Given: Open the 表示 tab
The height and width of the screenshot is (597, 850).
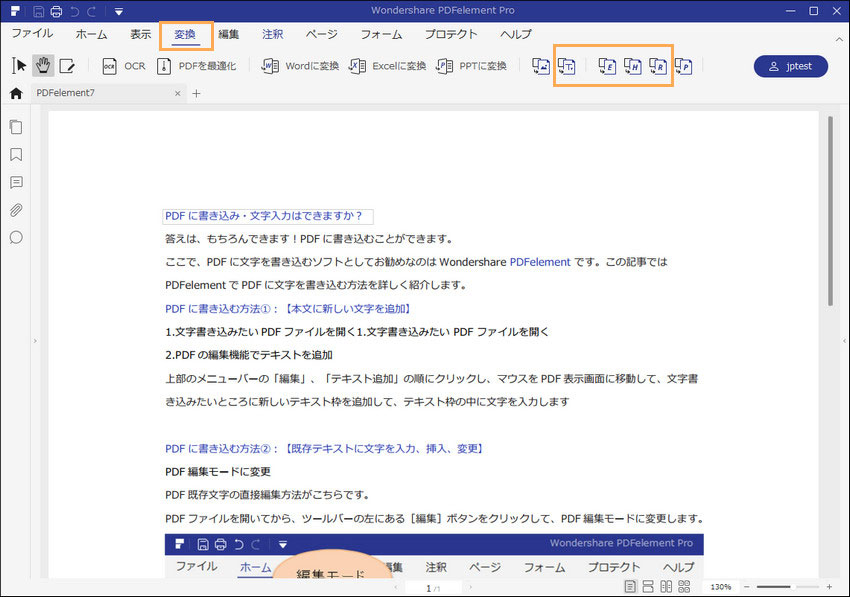Looking at the screenshot, I should (x=140, y=34).
